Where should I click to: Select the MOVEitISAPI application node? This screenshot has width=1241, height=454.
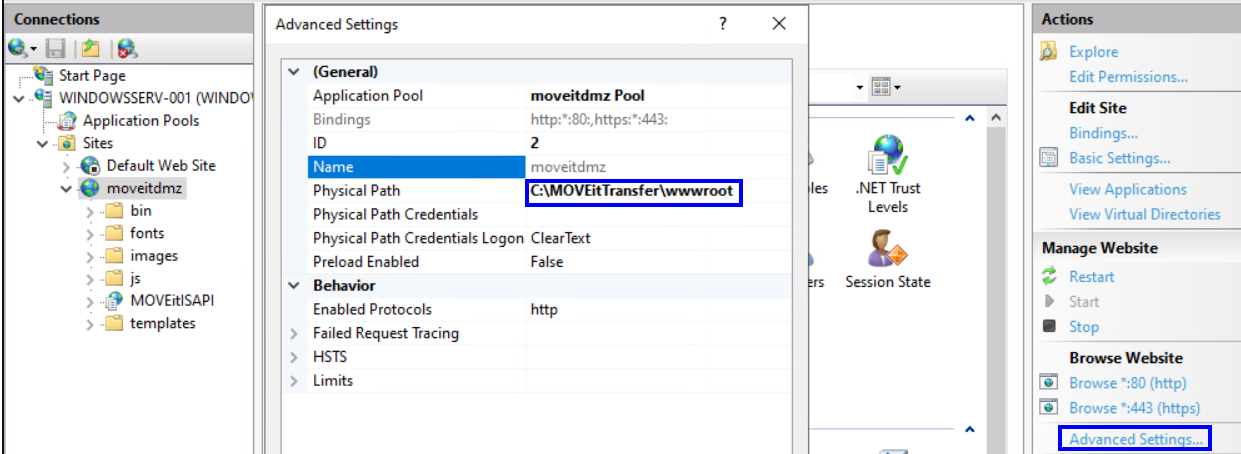(171, 300)
